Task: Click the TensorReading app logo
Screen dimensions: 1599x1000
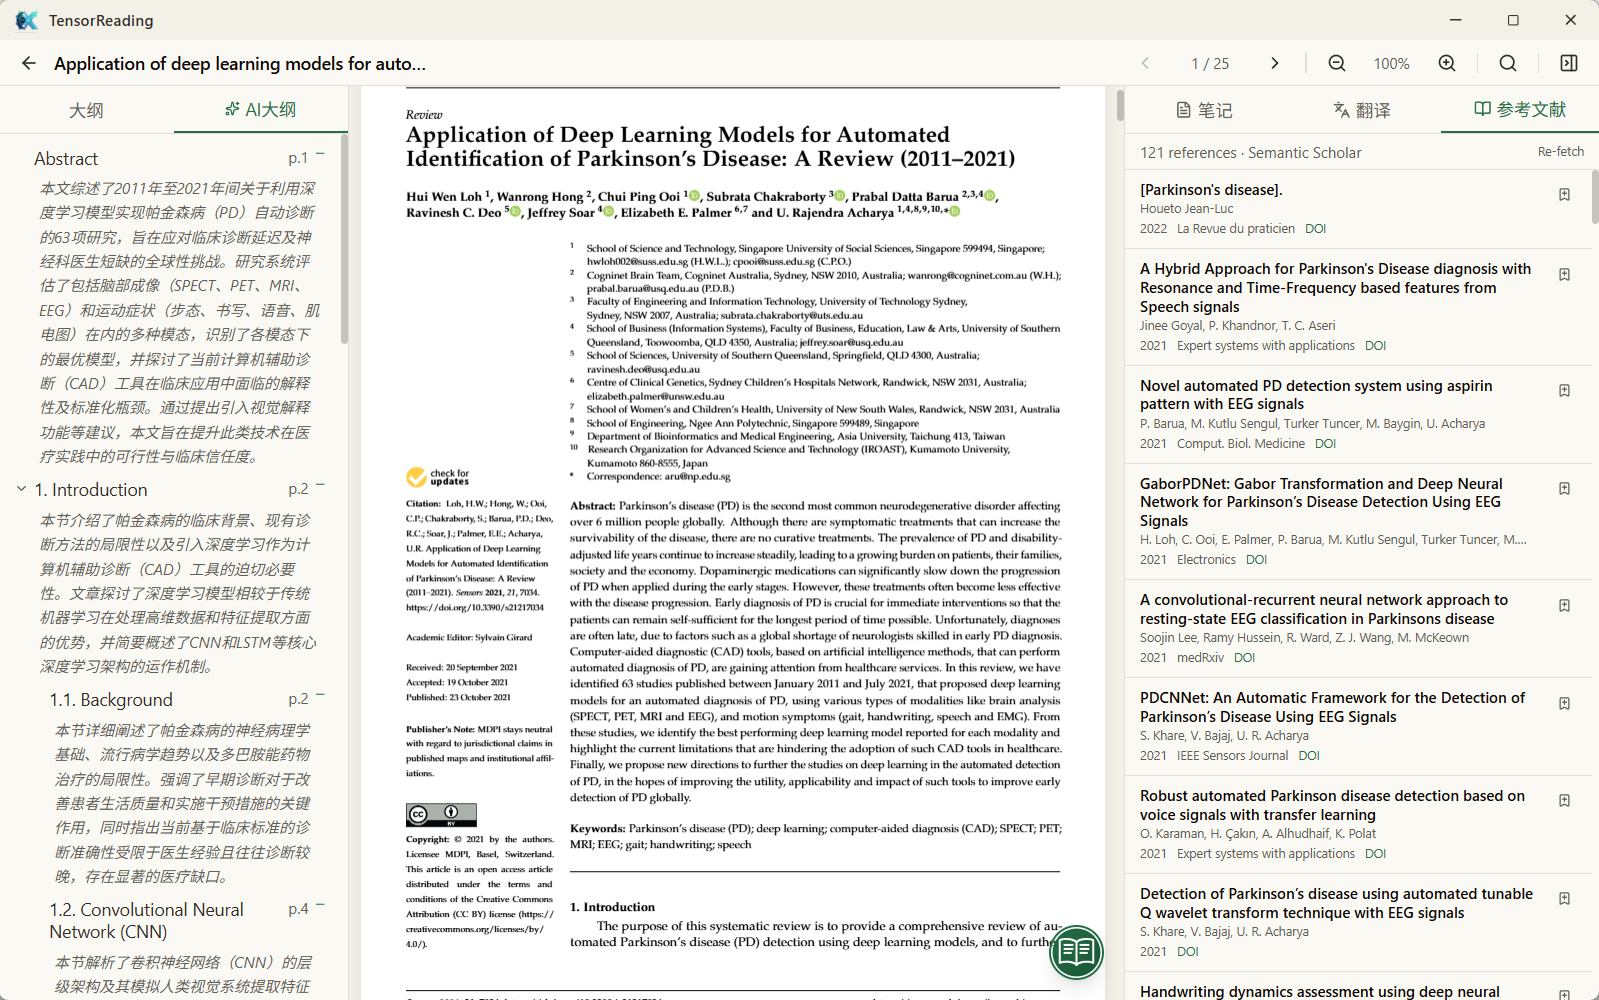Action: pos(27,20)
